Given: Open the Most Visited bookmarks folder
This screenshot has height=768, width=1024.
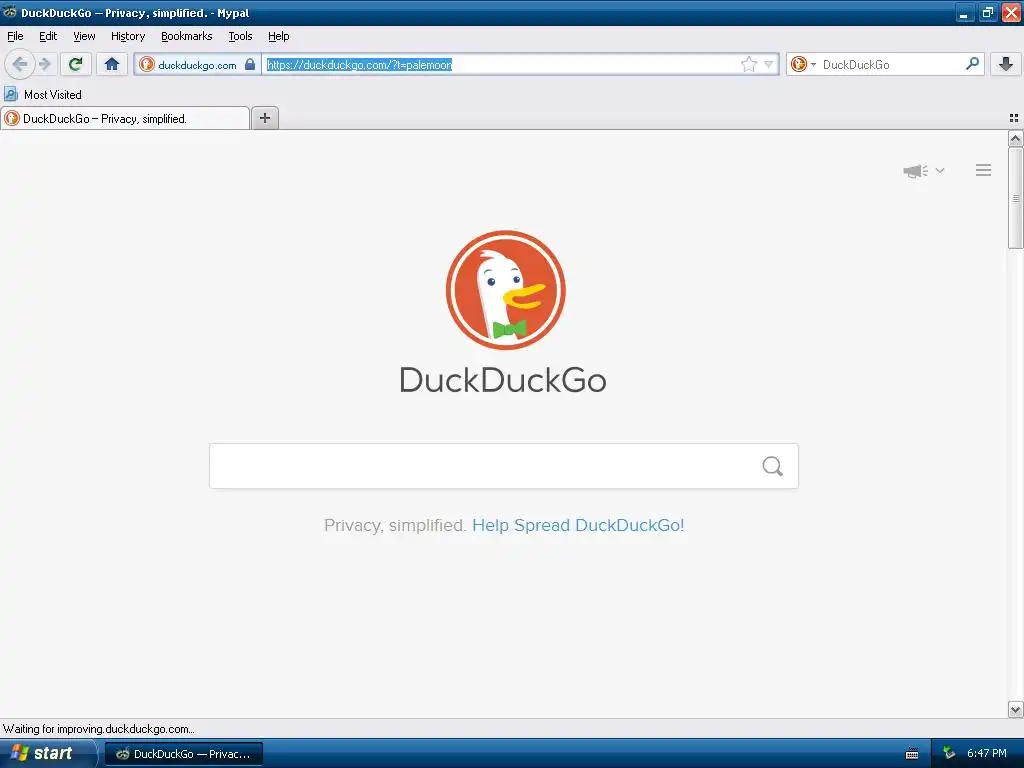Looking at the screenshot, I should (43, 95).
